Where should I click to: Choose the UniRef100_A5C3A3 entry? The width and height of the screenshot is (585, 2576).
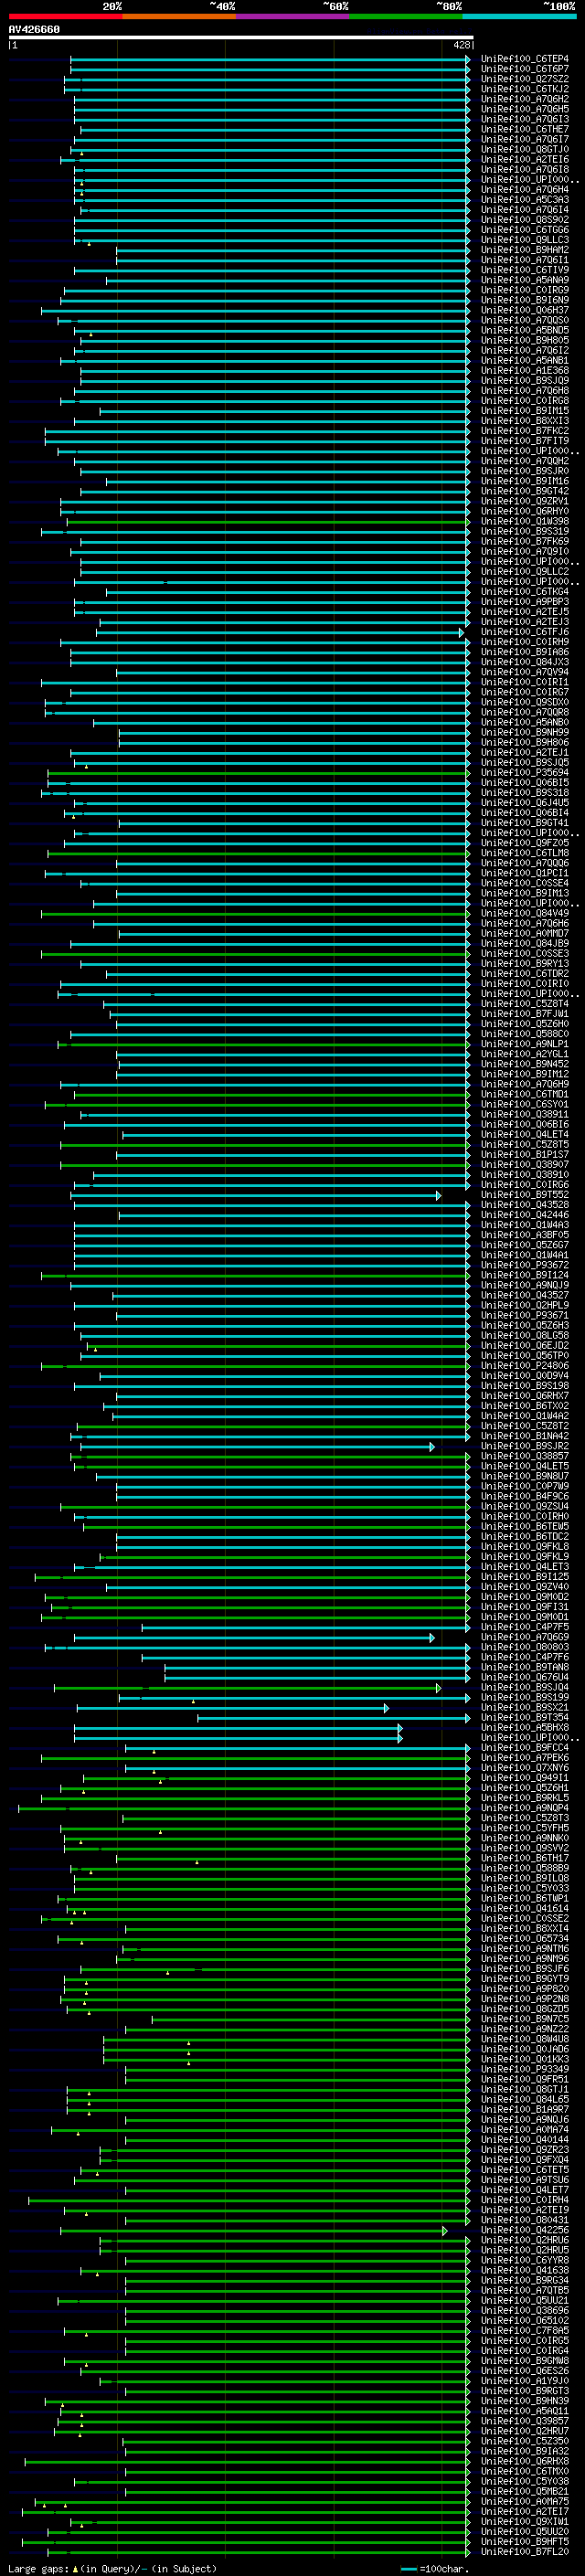(x=524, y=200)
